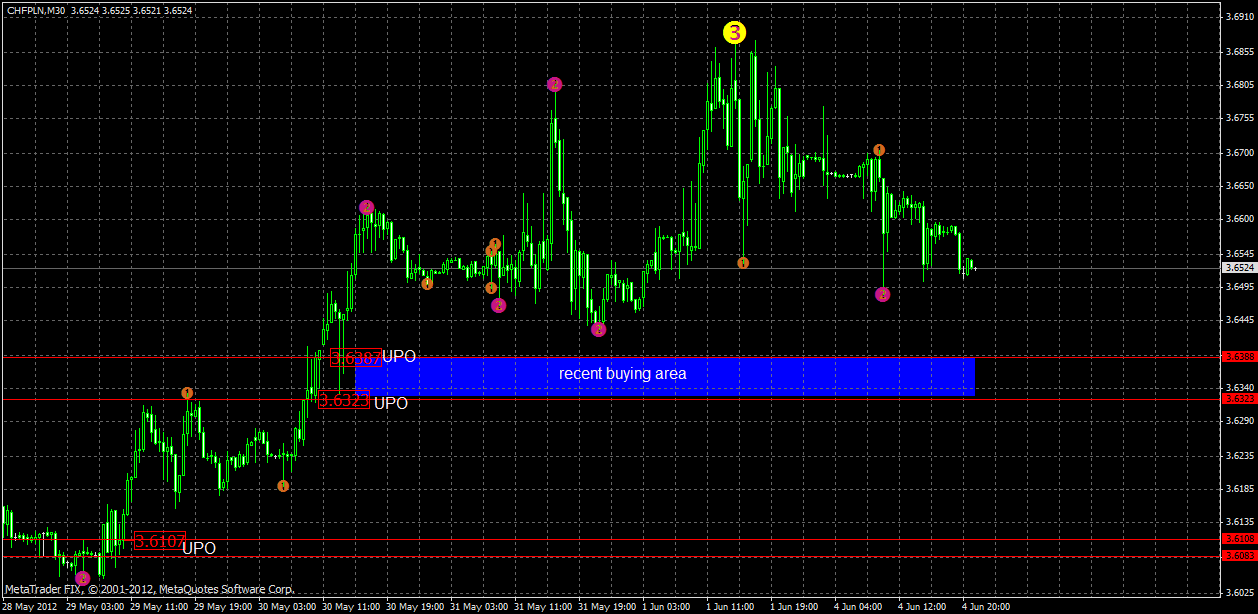Click the 3.6387 UPO price label
The height and width of the screenshot is (614, 1258).
356,356
